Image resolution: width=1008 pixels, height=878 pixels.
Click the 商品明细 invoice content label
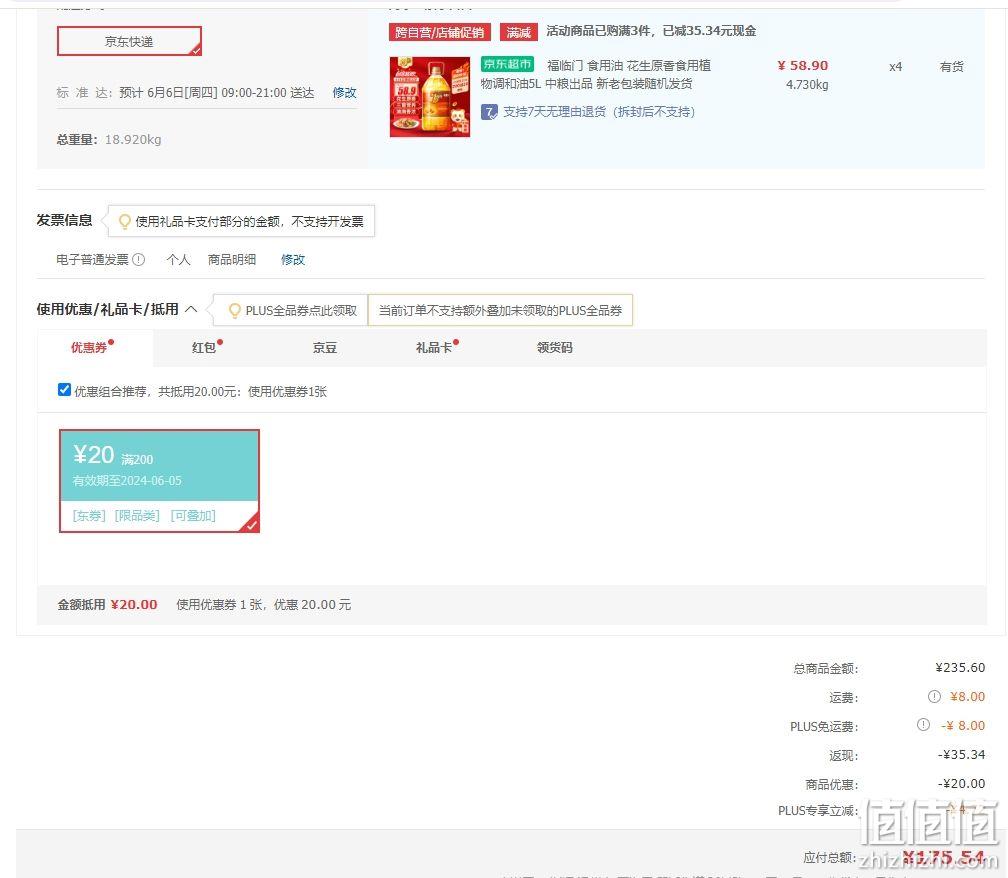(x=232, y=260)
